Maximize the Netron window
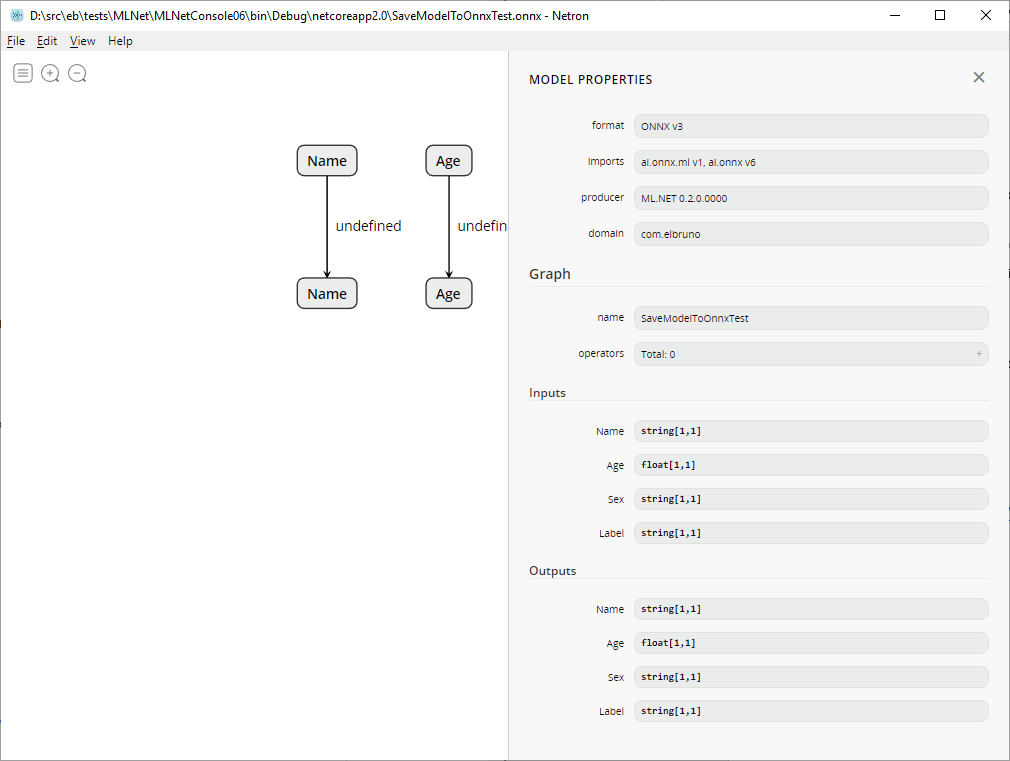 click(940, 15)
